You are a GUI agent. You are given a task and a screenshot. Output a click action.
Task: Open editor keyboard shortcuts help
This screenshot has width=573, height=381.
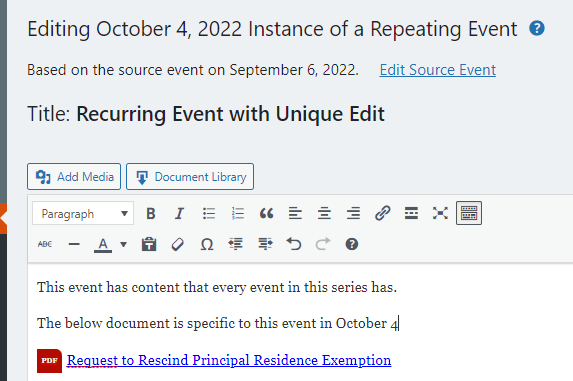[x=352, y=244]
